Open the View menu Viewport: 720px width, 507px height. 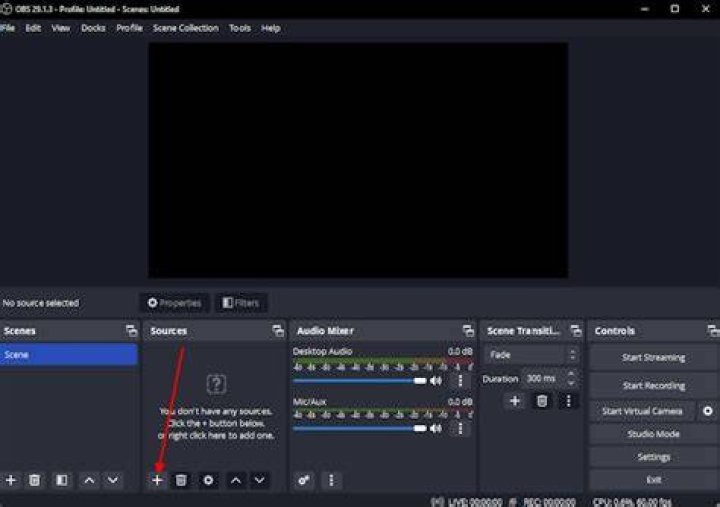click(x=61, y=28)
